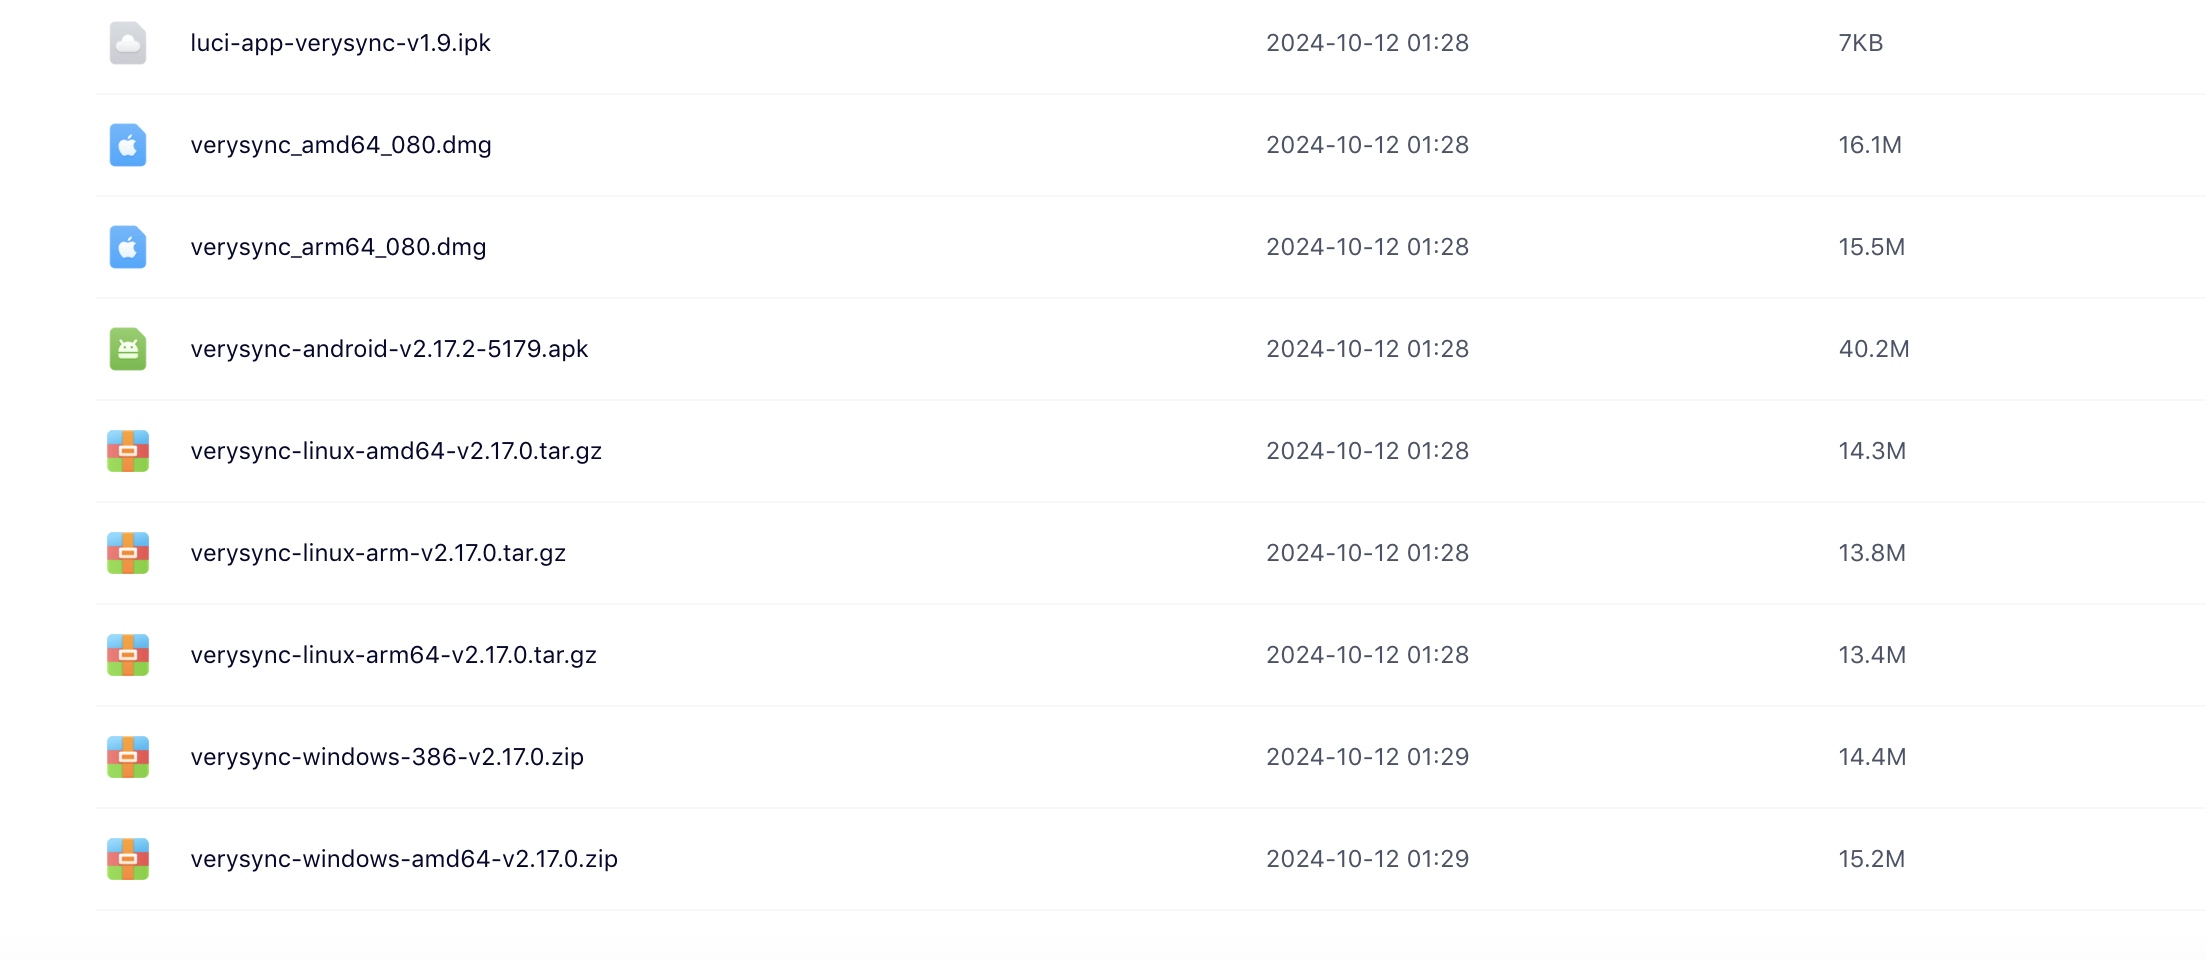Click archive icon for windows-386 zip
Image resolution: width=2206 pixels, height=960 pixels.
pos(128,757)
